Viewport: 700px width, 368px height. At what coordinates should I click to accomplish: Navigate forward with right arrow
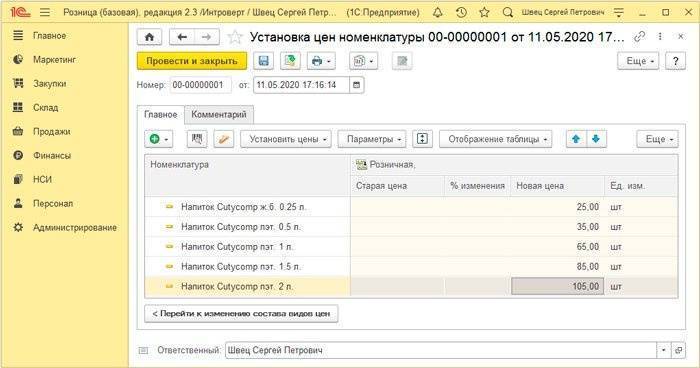point(206,37)
